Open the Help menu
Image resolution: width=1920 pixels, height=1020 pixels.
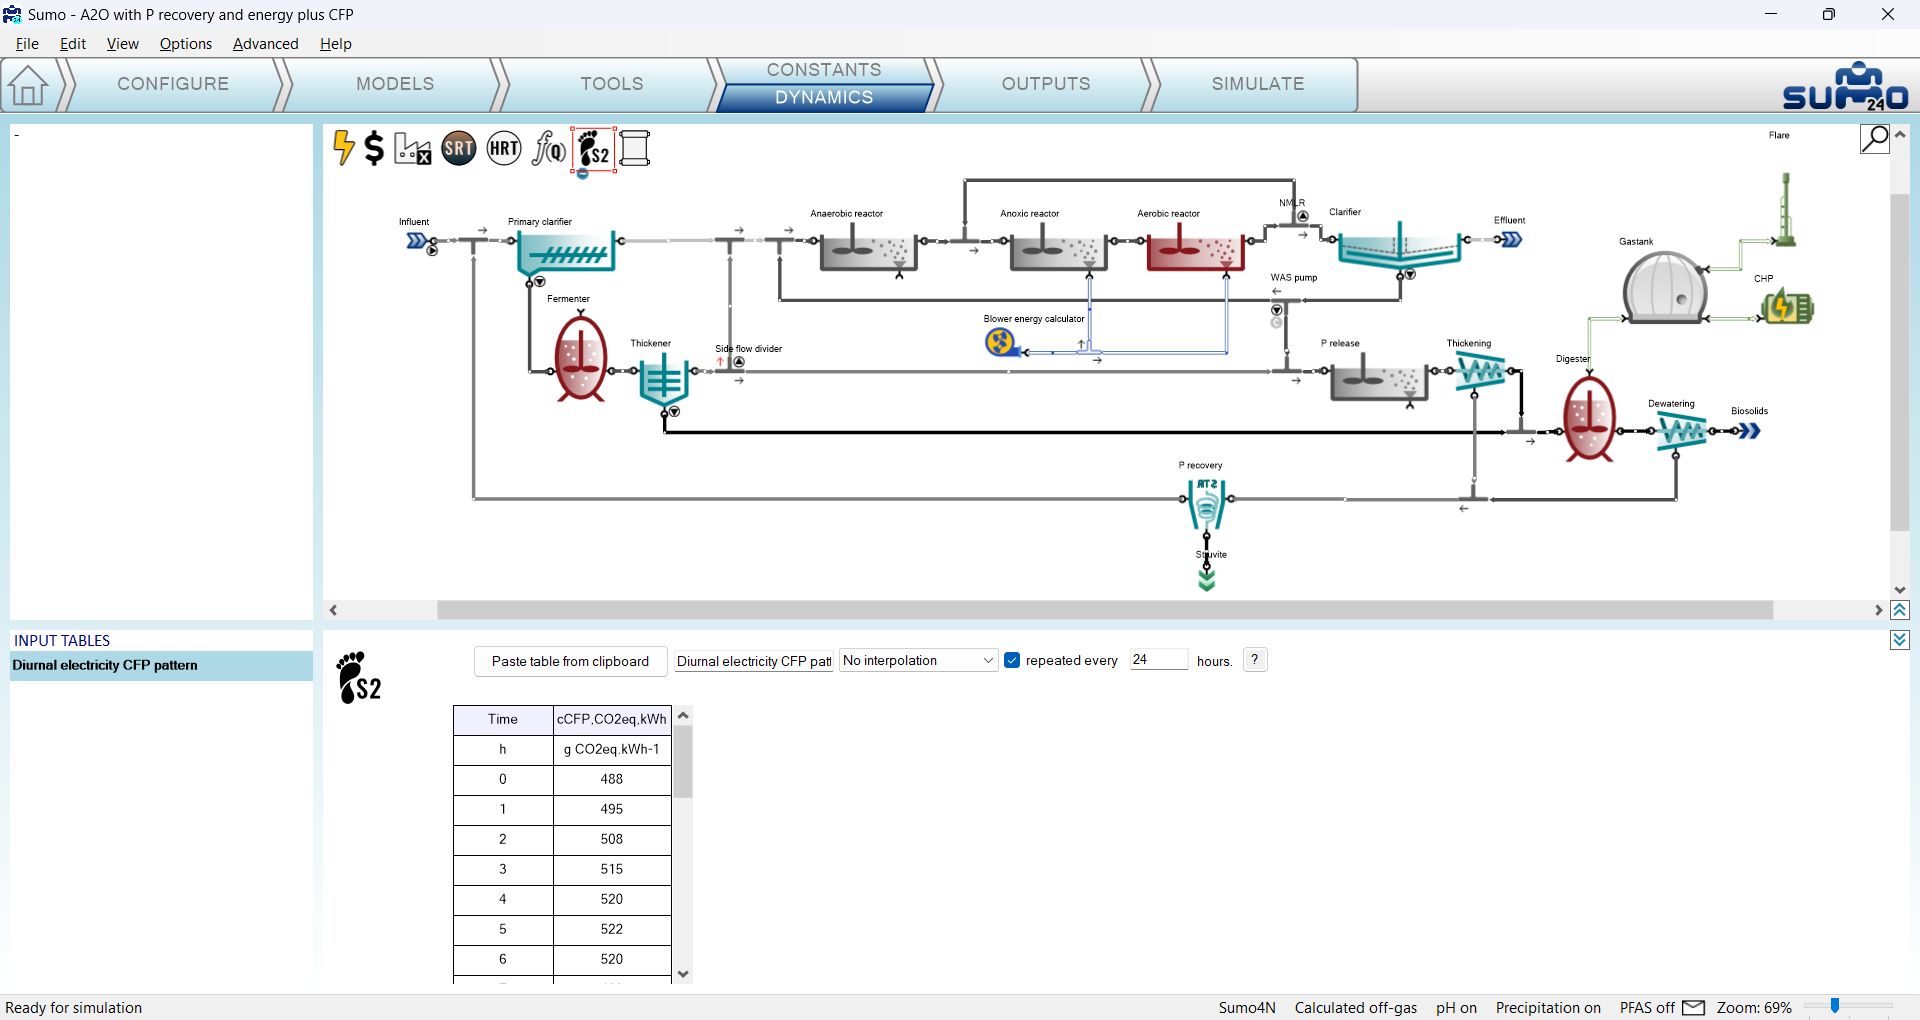(x=336, y=44)
